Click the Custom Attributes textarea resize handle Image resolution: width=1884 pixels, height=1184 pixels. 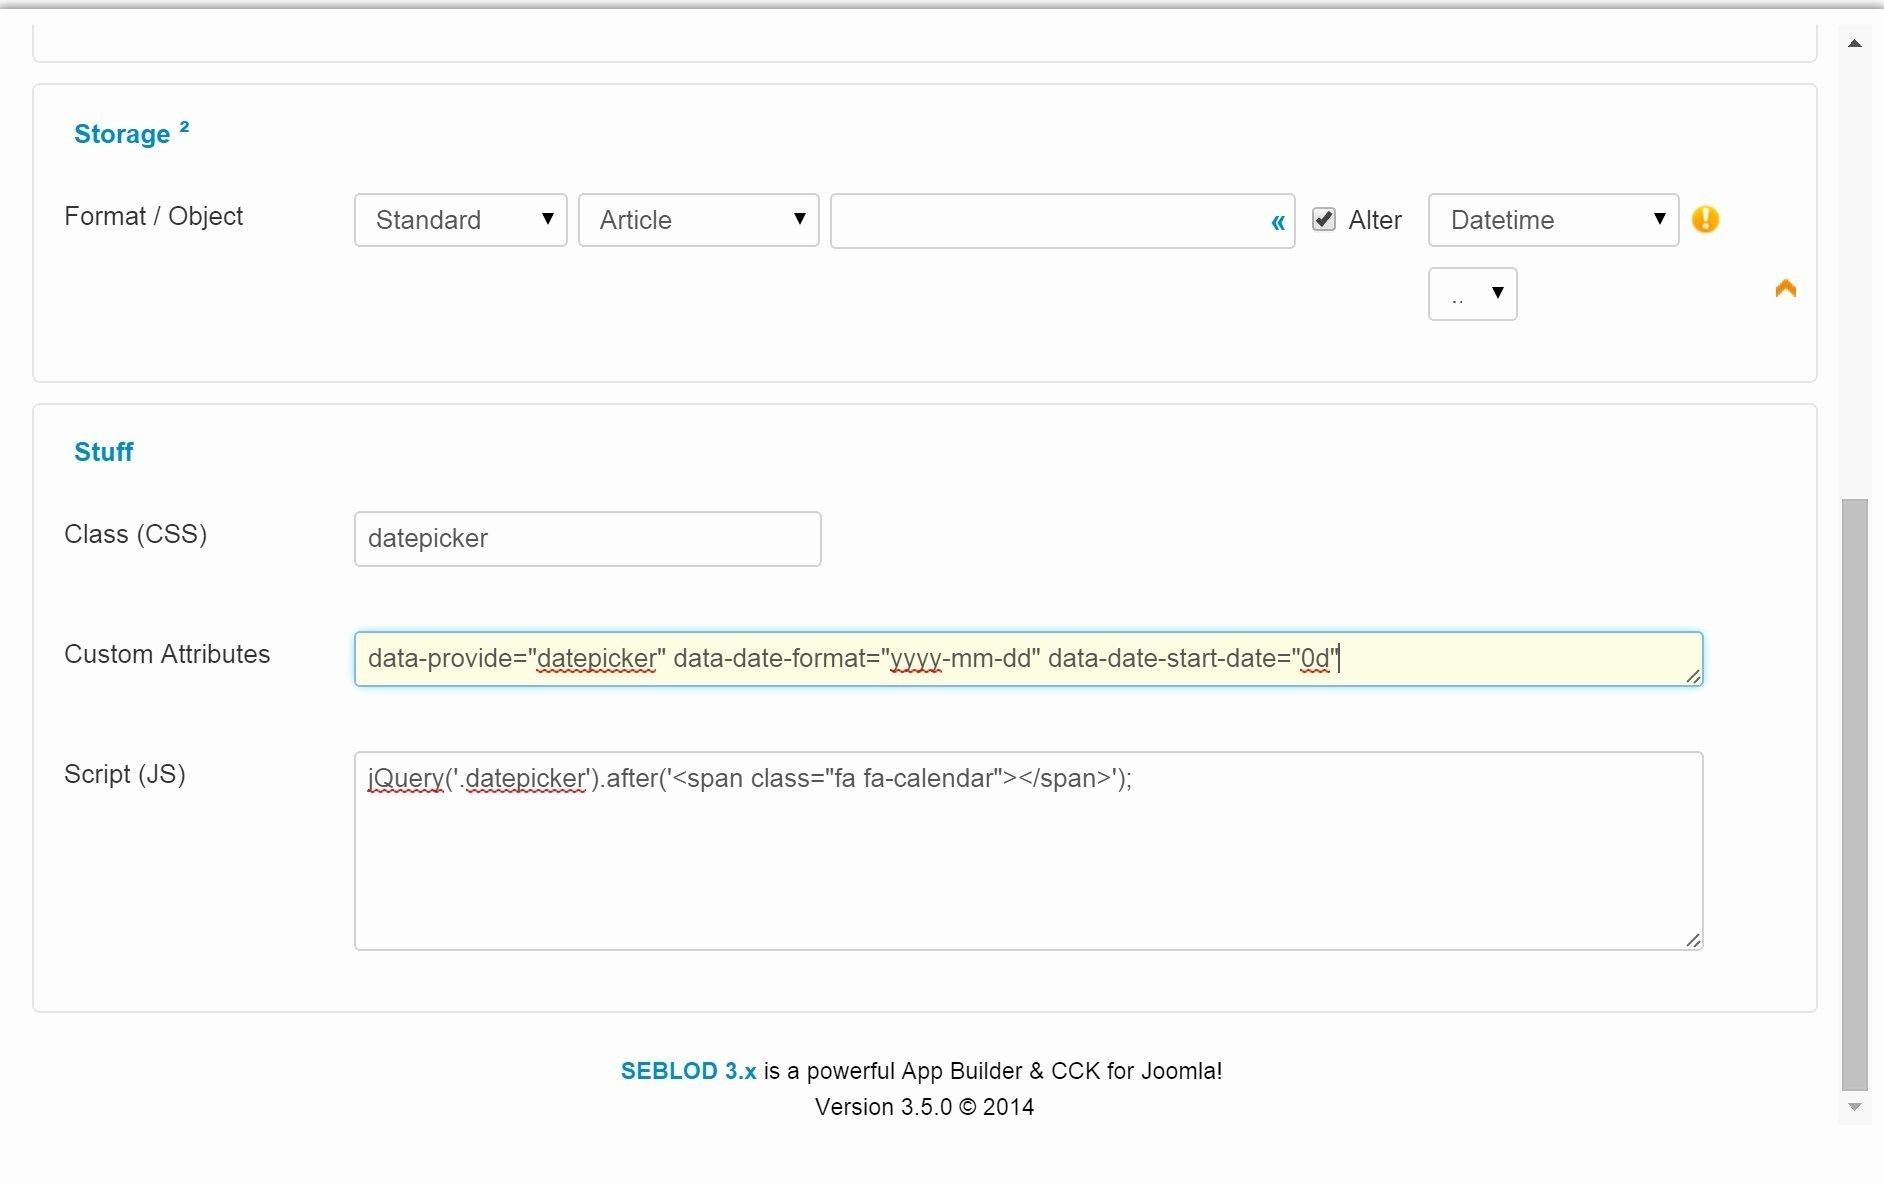[1693, 676]
